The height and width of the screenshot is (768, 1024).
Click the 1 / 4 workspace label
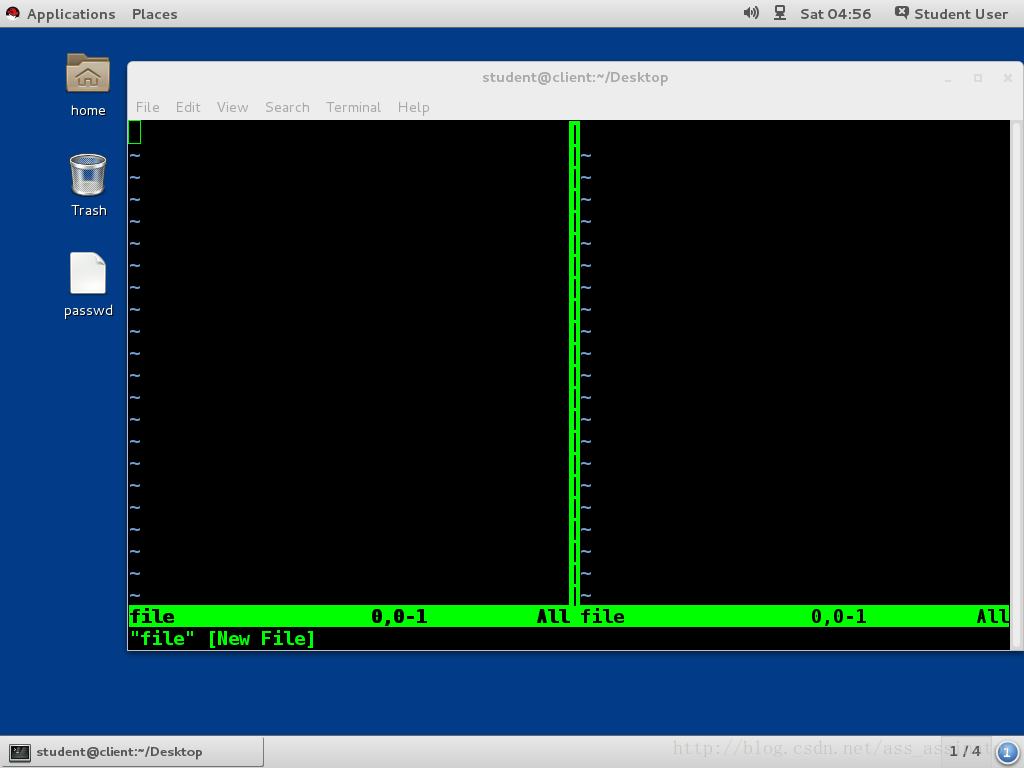pos(965,751)
